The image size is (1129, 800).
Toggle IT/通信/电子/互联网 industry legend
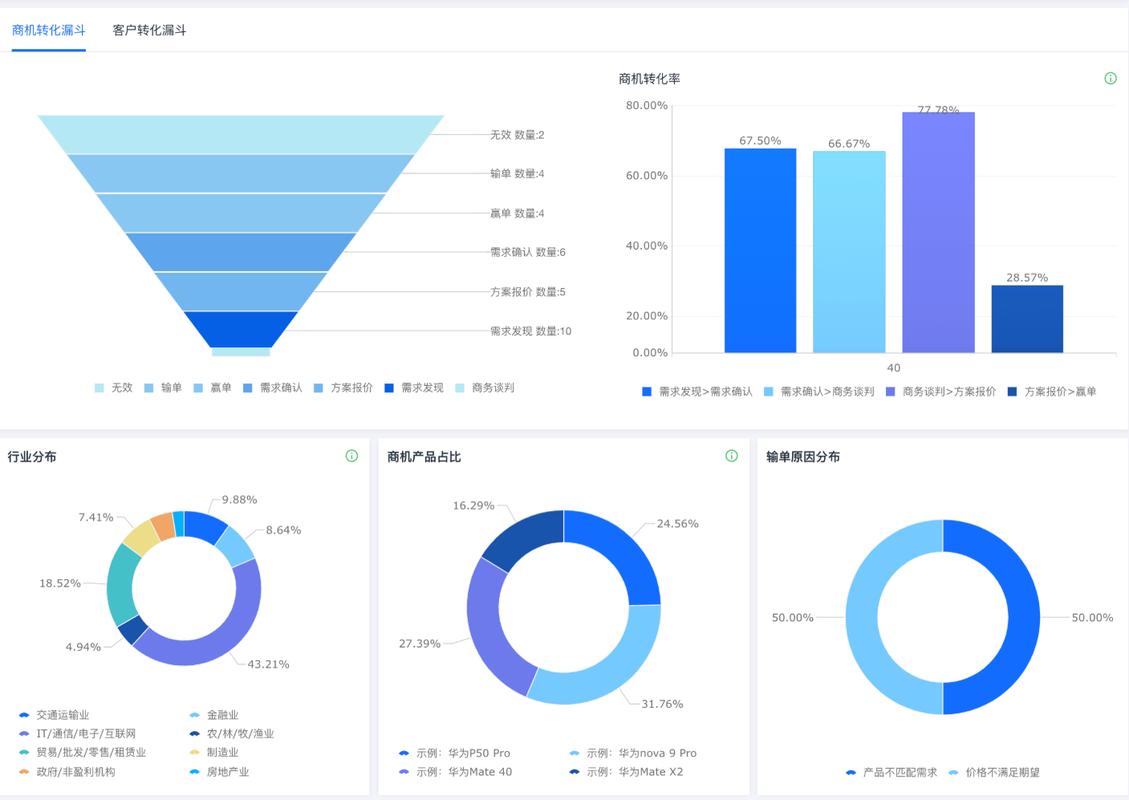tap(77, 734)
